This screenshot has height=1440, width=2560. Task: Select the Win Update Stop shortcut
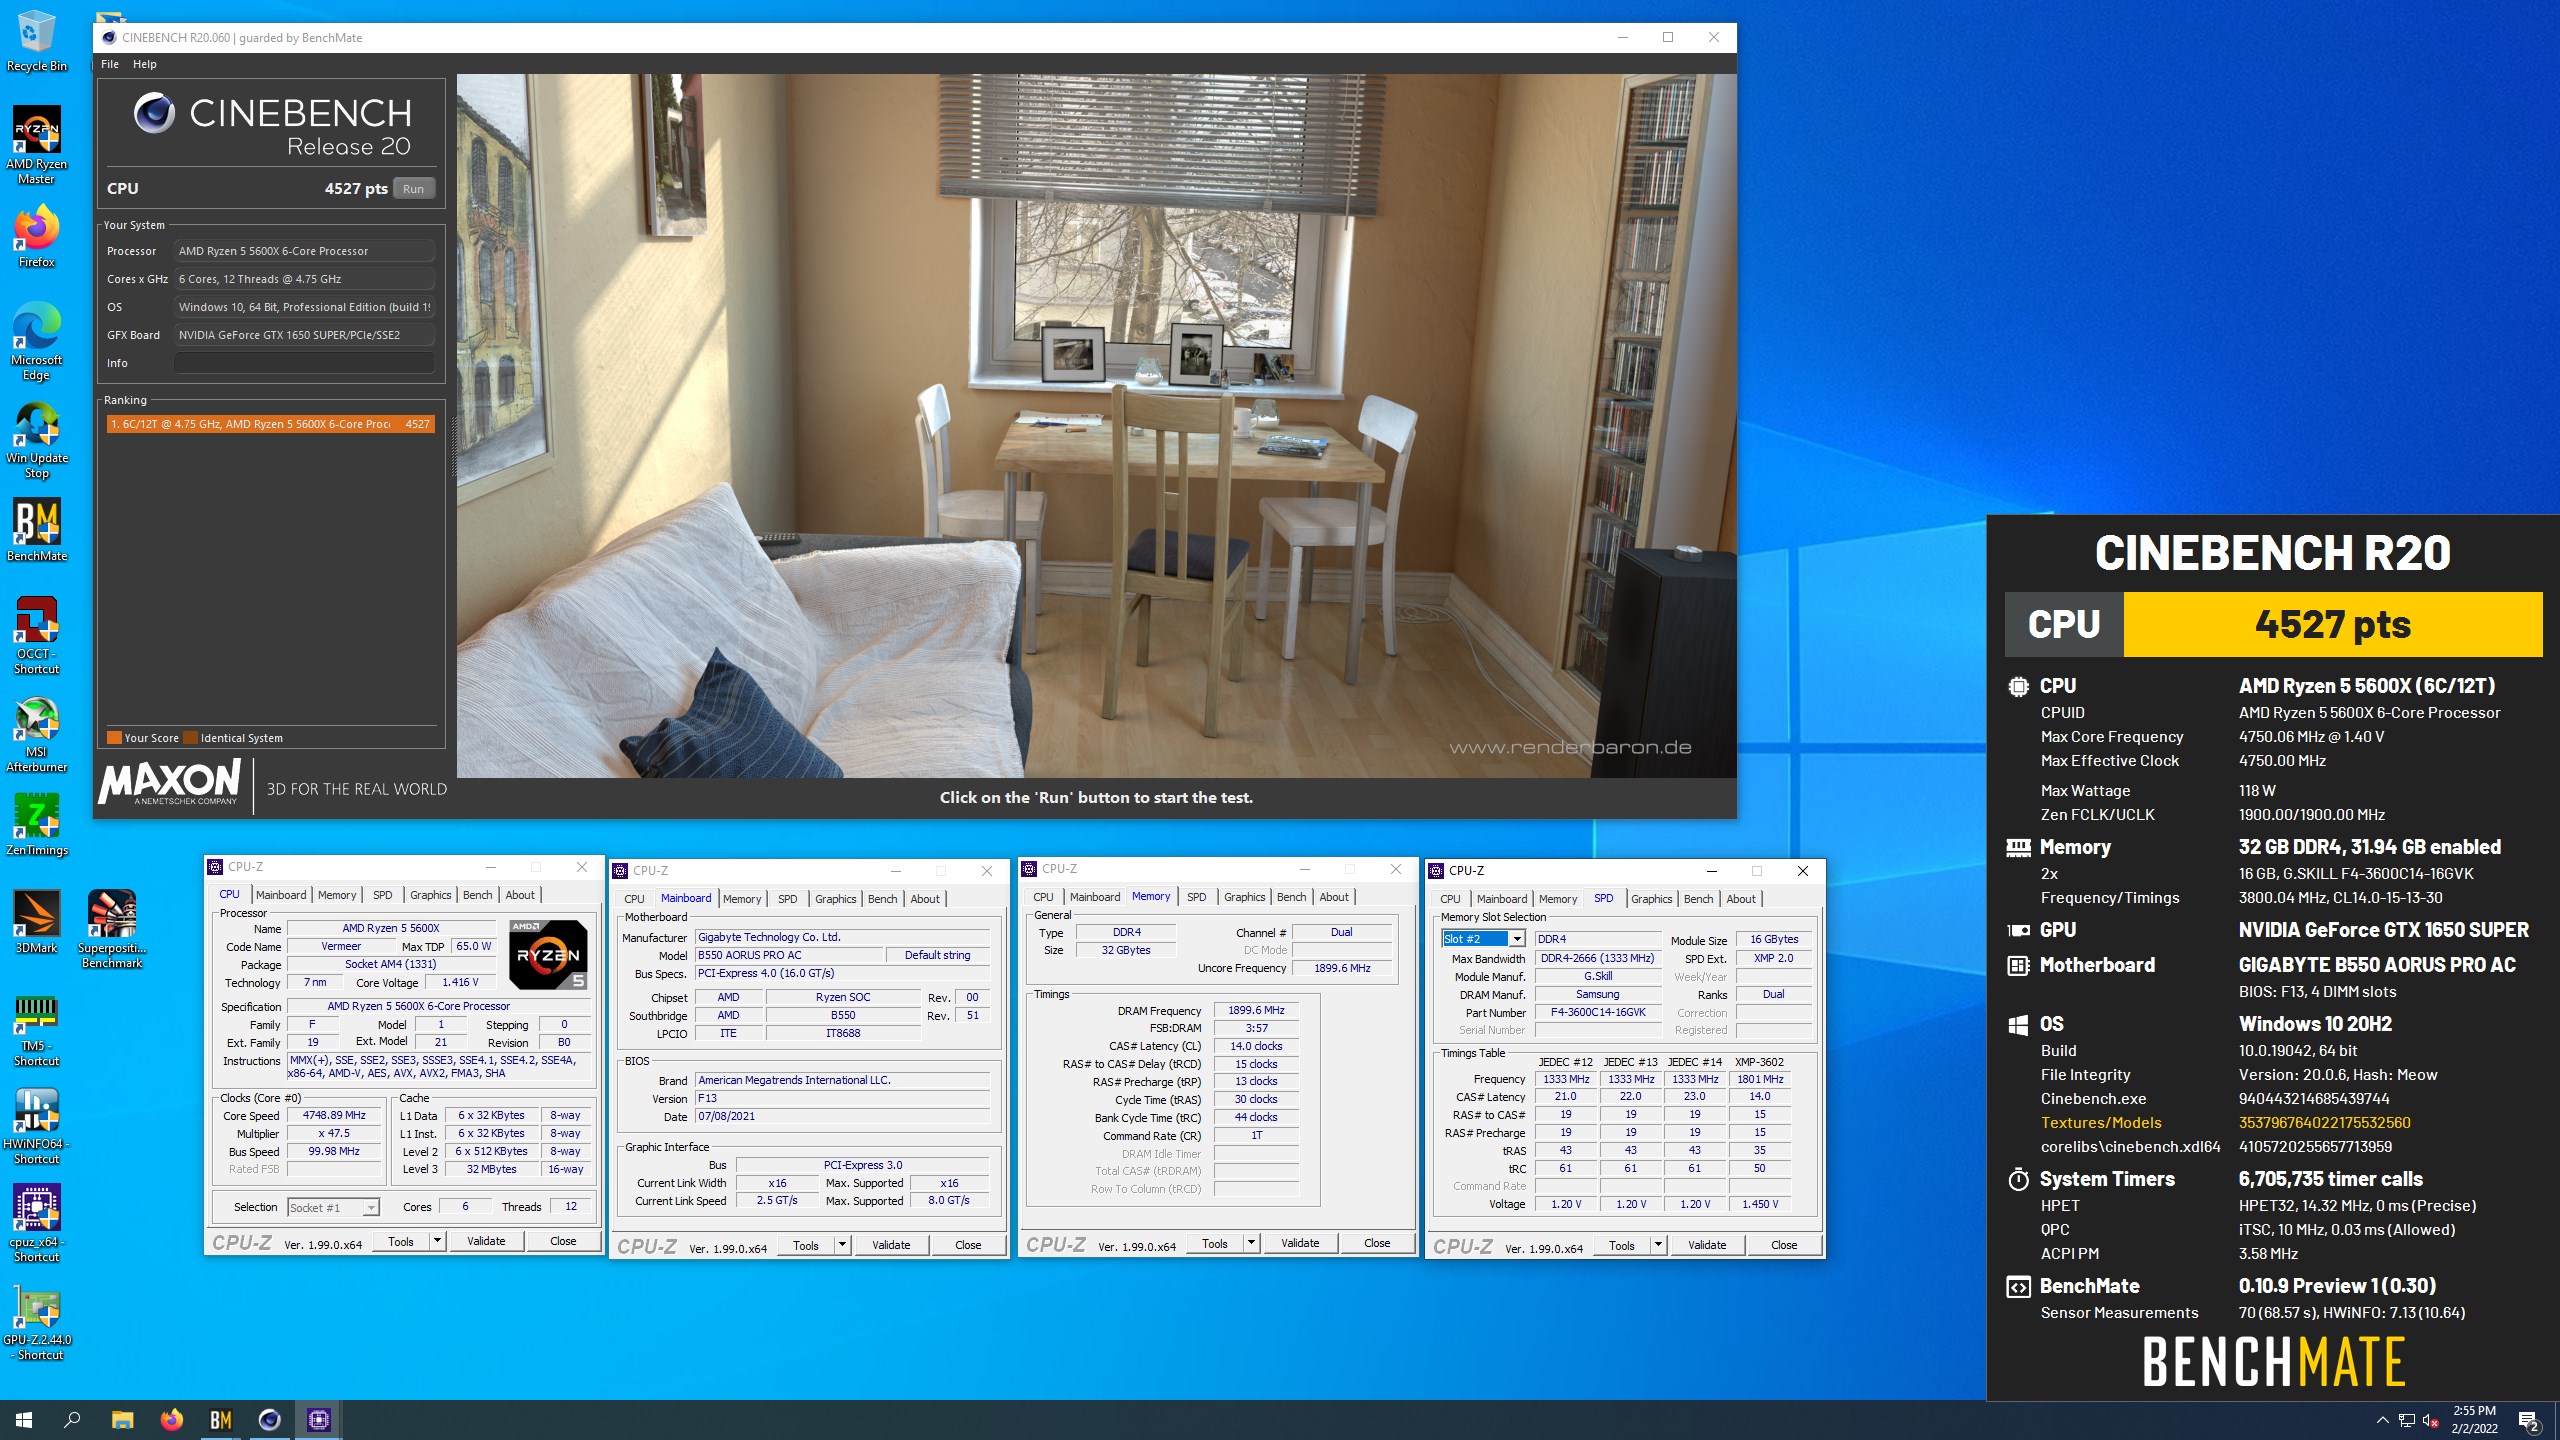tap(36, 440)
